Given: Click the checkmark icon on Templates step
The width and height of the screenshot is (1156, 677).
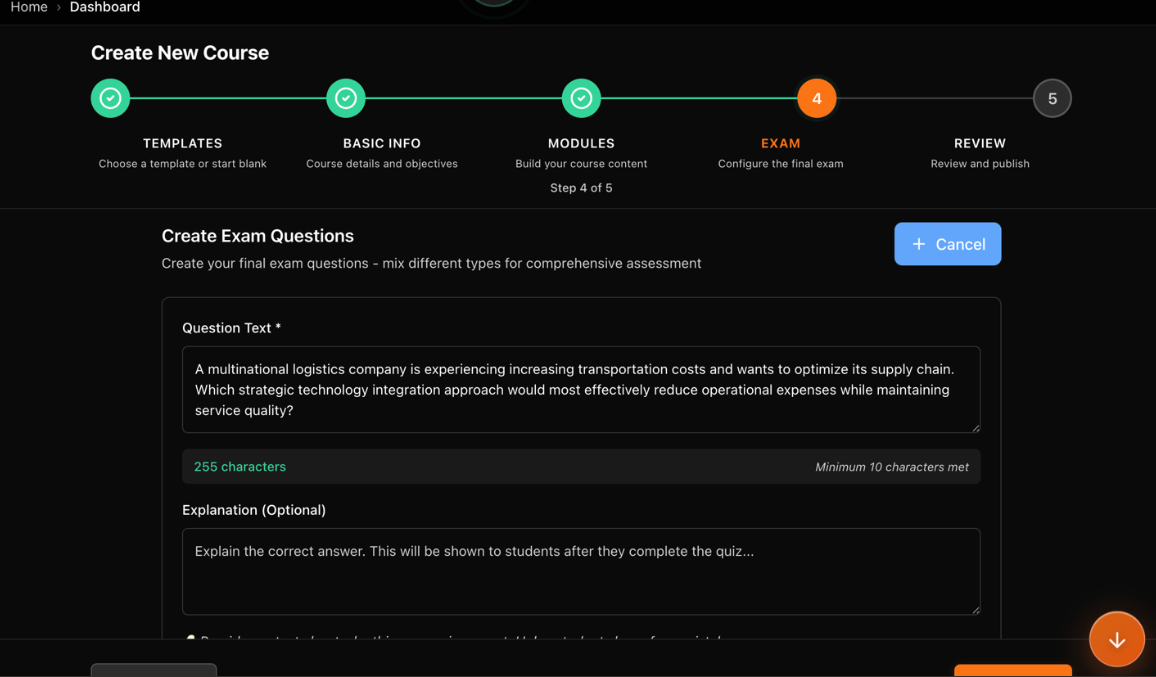Looking at the screenshot, I should point(110,98).
